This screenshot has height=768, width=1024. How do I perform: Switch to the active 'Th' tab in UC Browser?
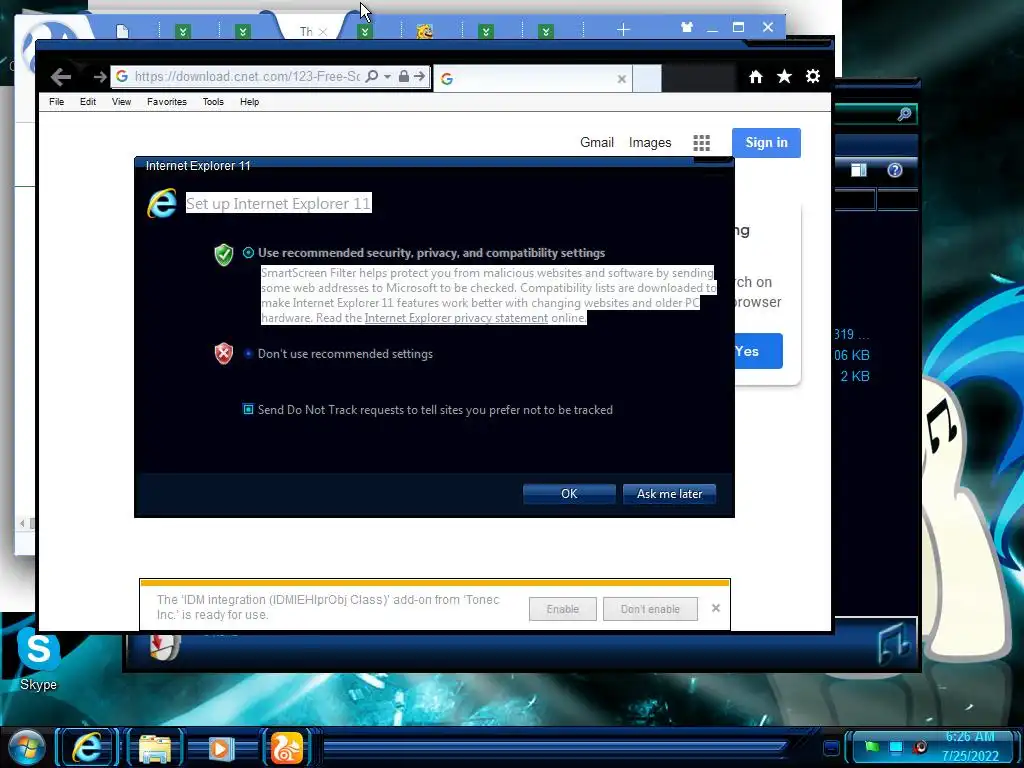(x=306, y=31)
